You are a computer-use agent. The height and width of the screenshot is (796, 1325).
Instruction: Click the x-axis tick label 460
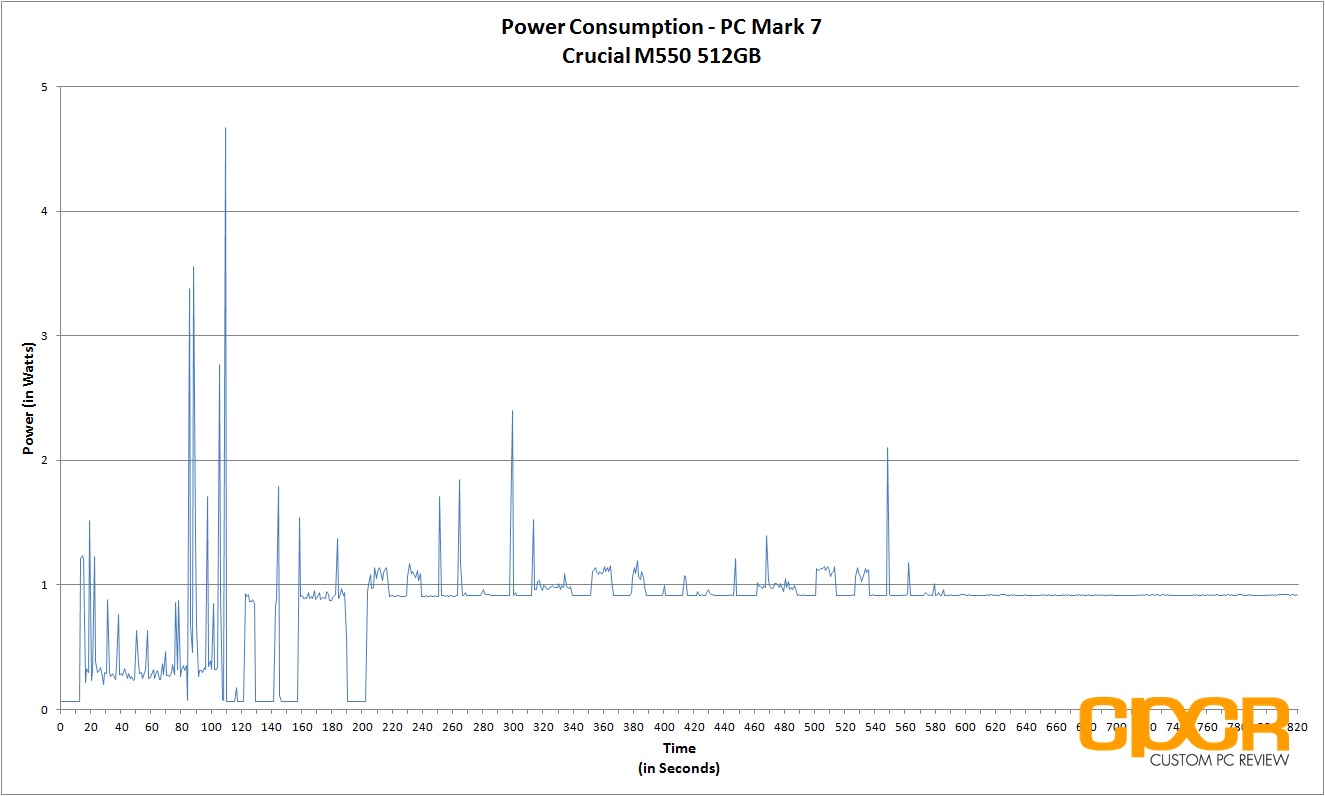click(755, 727)
